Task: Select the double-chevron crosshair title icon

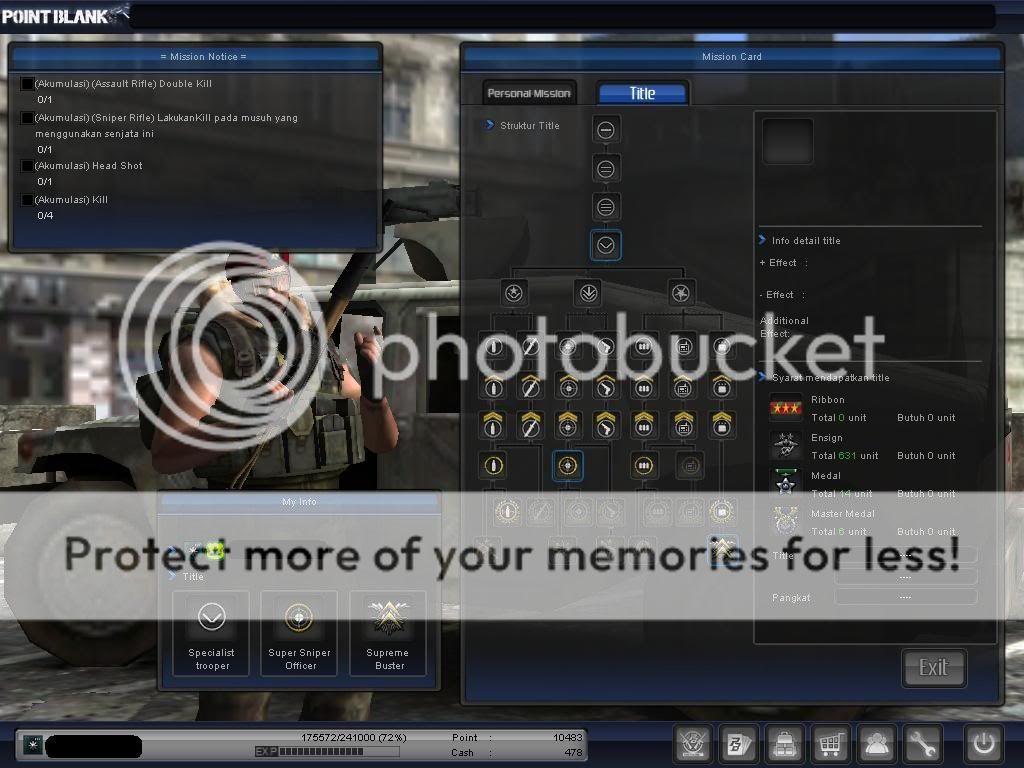Action: click(x=568, y=425)
